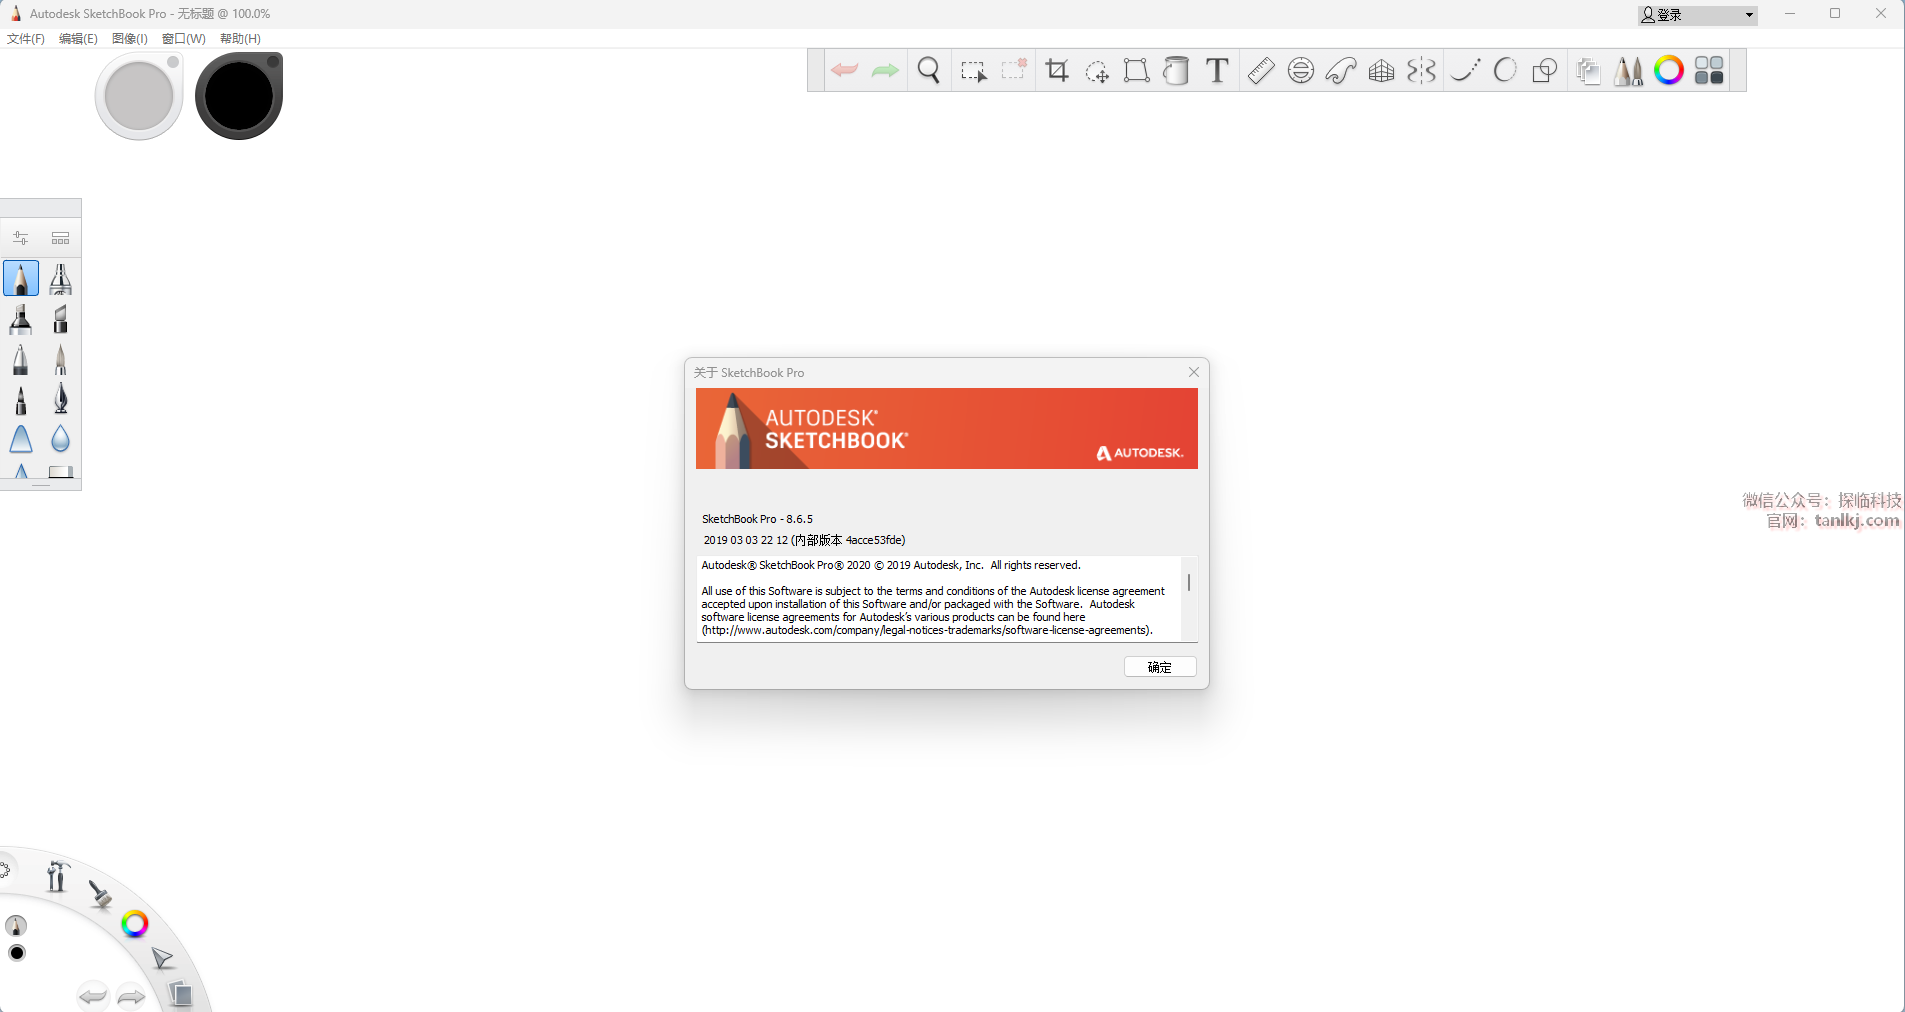Toggle the French Curve tool
Image resolution: width=1905 pixels, height=1012 pixels.
point(1341,70)
